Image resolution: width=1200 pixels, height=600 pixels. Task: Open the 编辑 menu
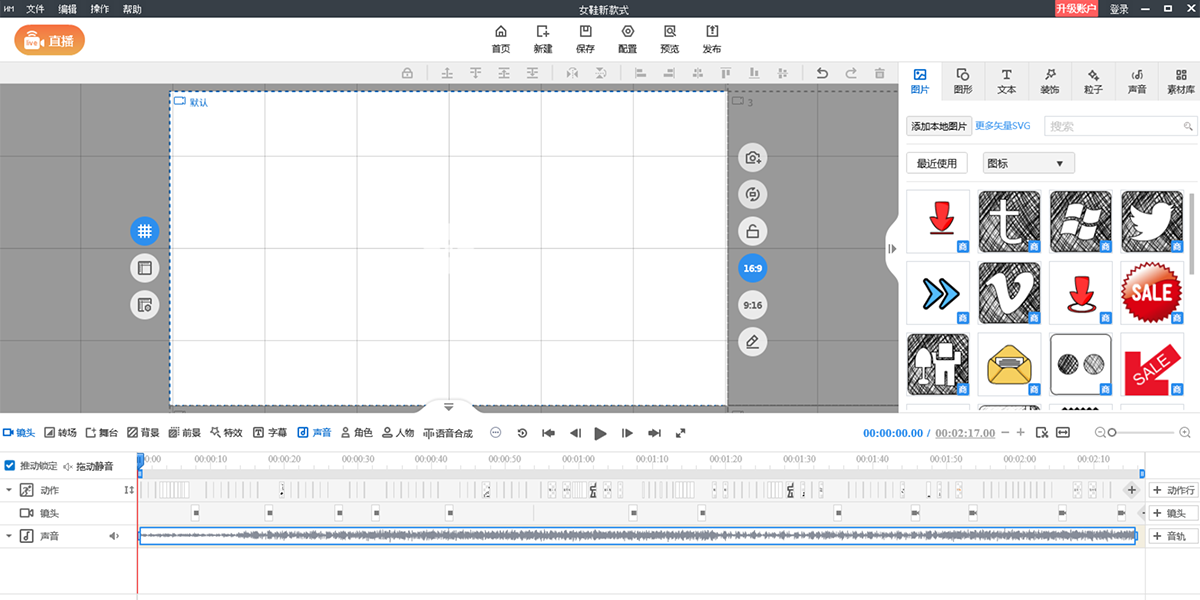67,9
